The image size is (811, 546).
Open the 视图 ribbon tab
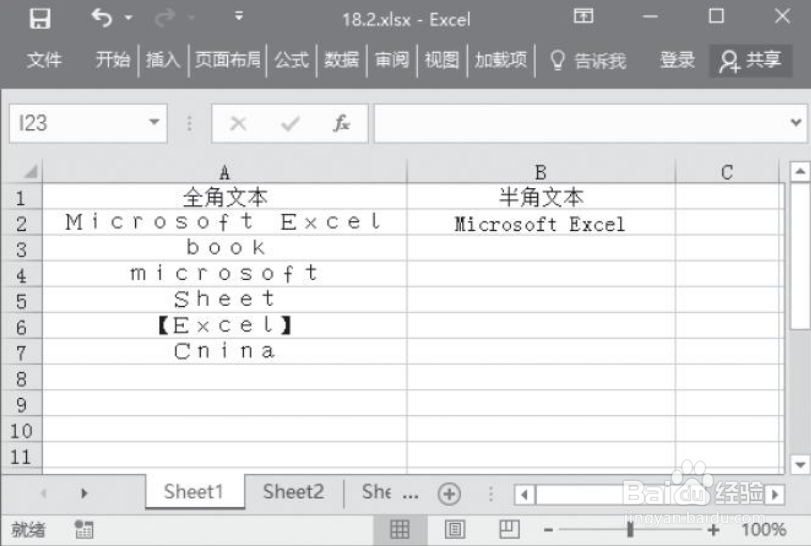(x=442, y=60)
